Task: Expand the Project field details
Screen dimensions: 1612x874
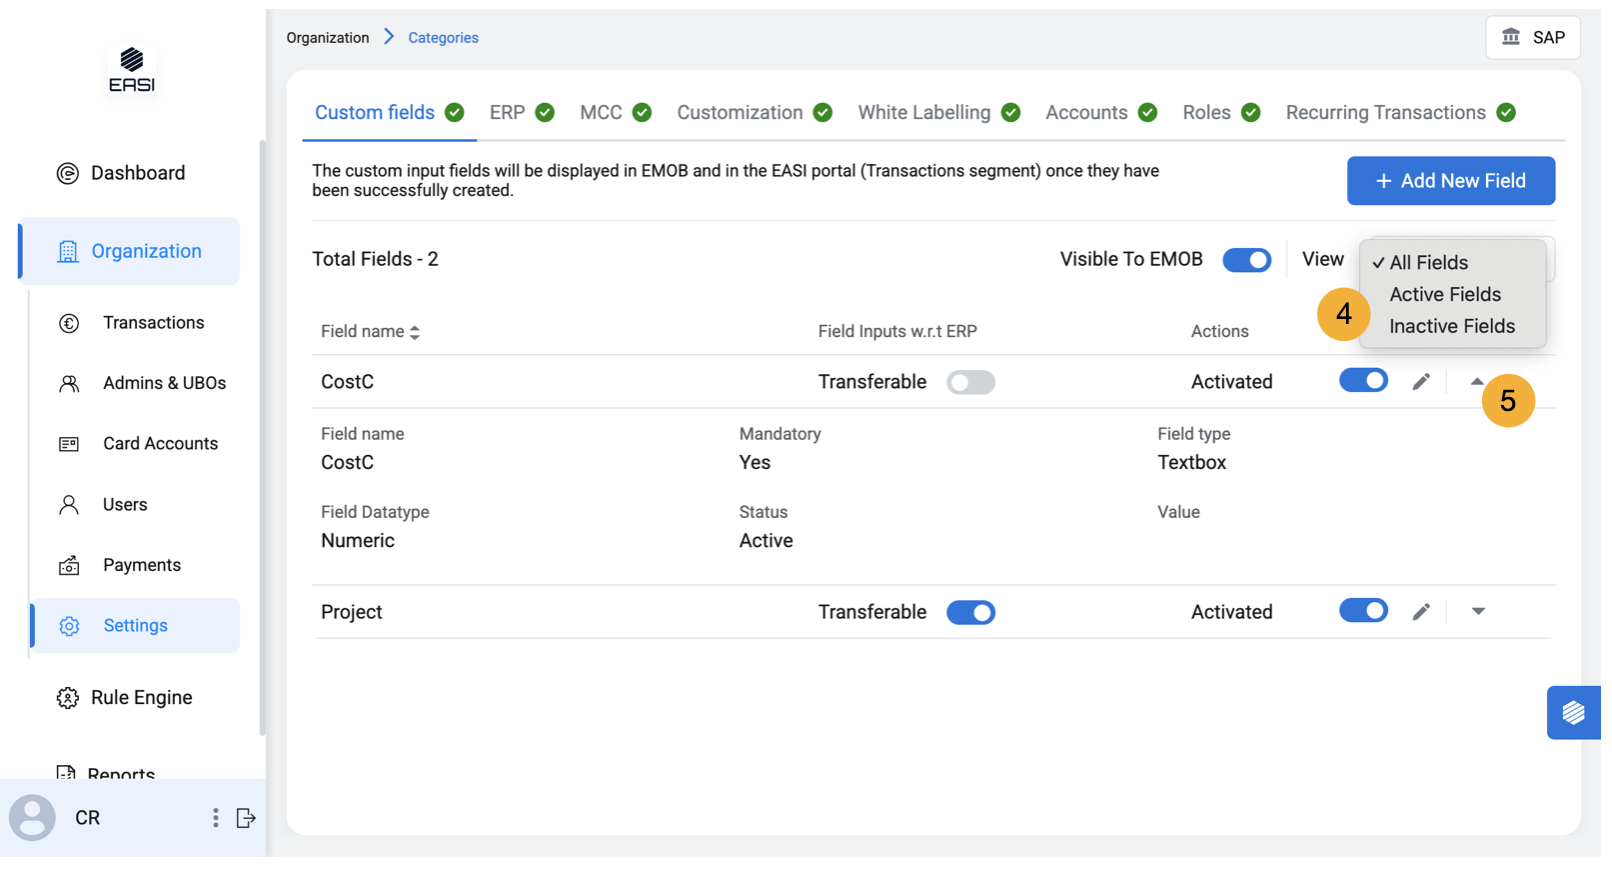Action: 1478,612
